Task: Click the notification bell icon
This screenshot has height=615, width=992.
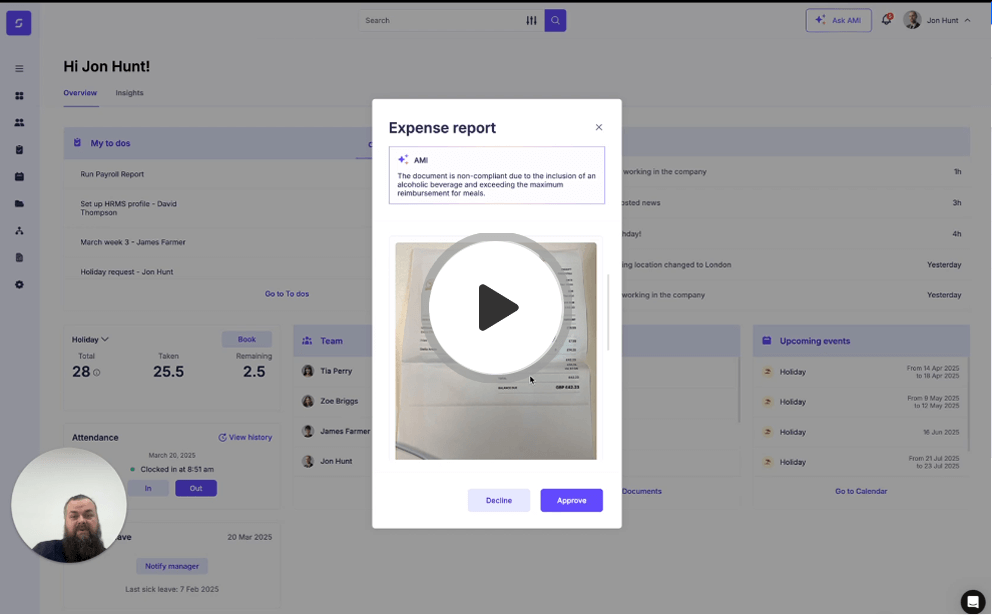Action: [886, 20]
